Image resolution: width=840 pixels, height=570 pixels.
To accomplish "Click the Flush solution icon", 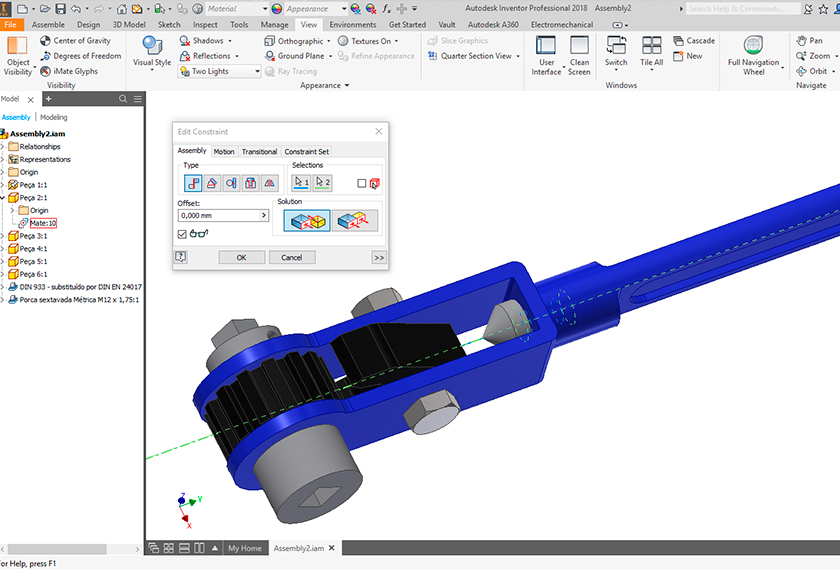I will click(x=355, y=221).
